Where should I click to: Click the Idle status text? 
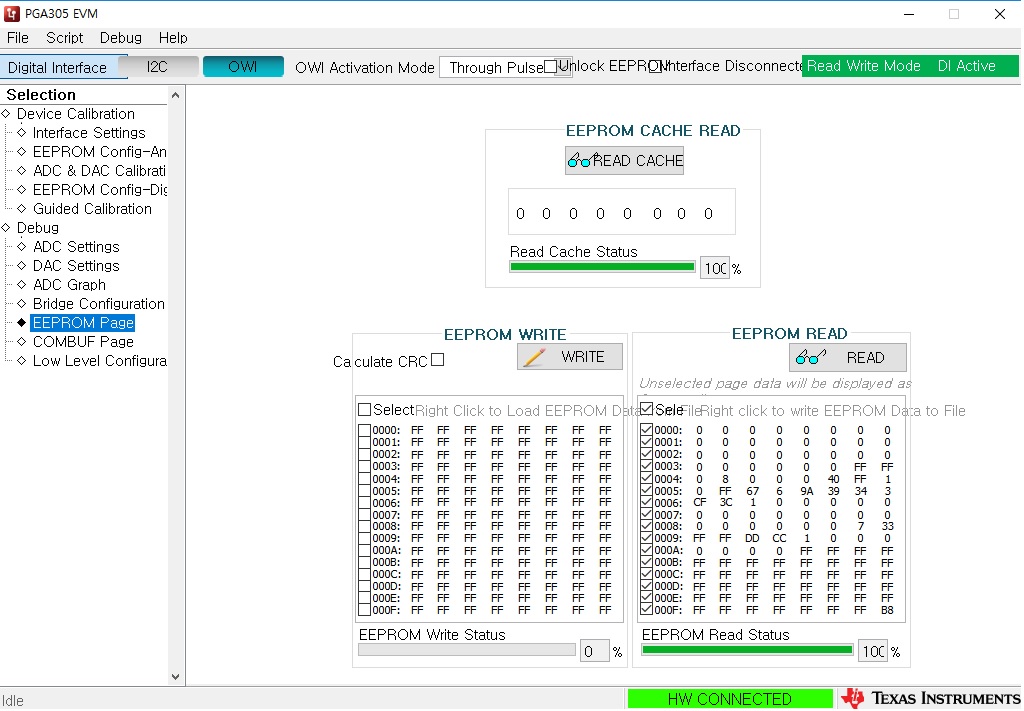coord(13,701)
